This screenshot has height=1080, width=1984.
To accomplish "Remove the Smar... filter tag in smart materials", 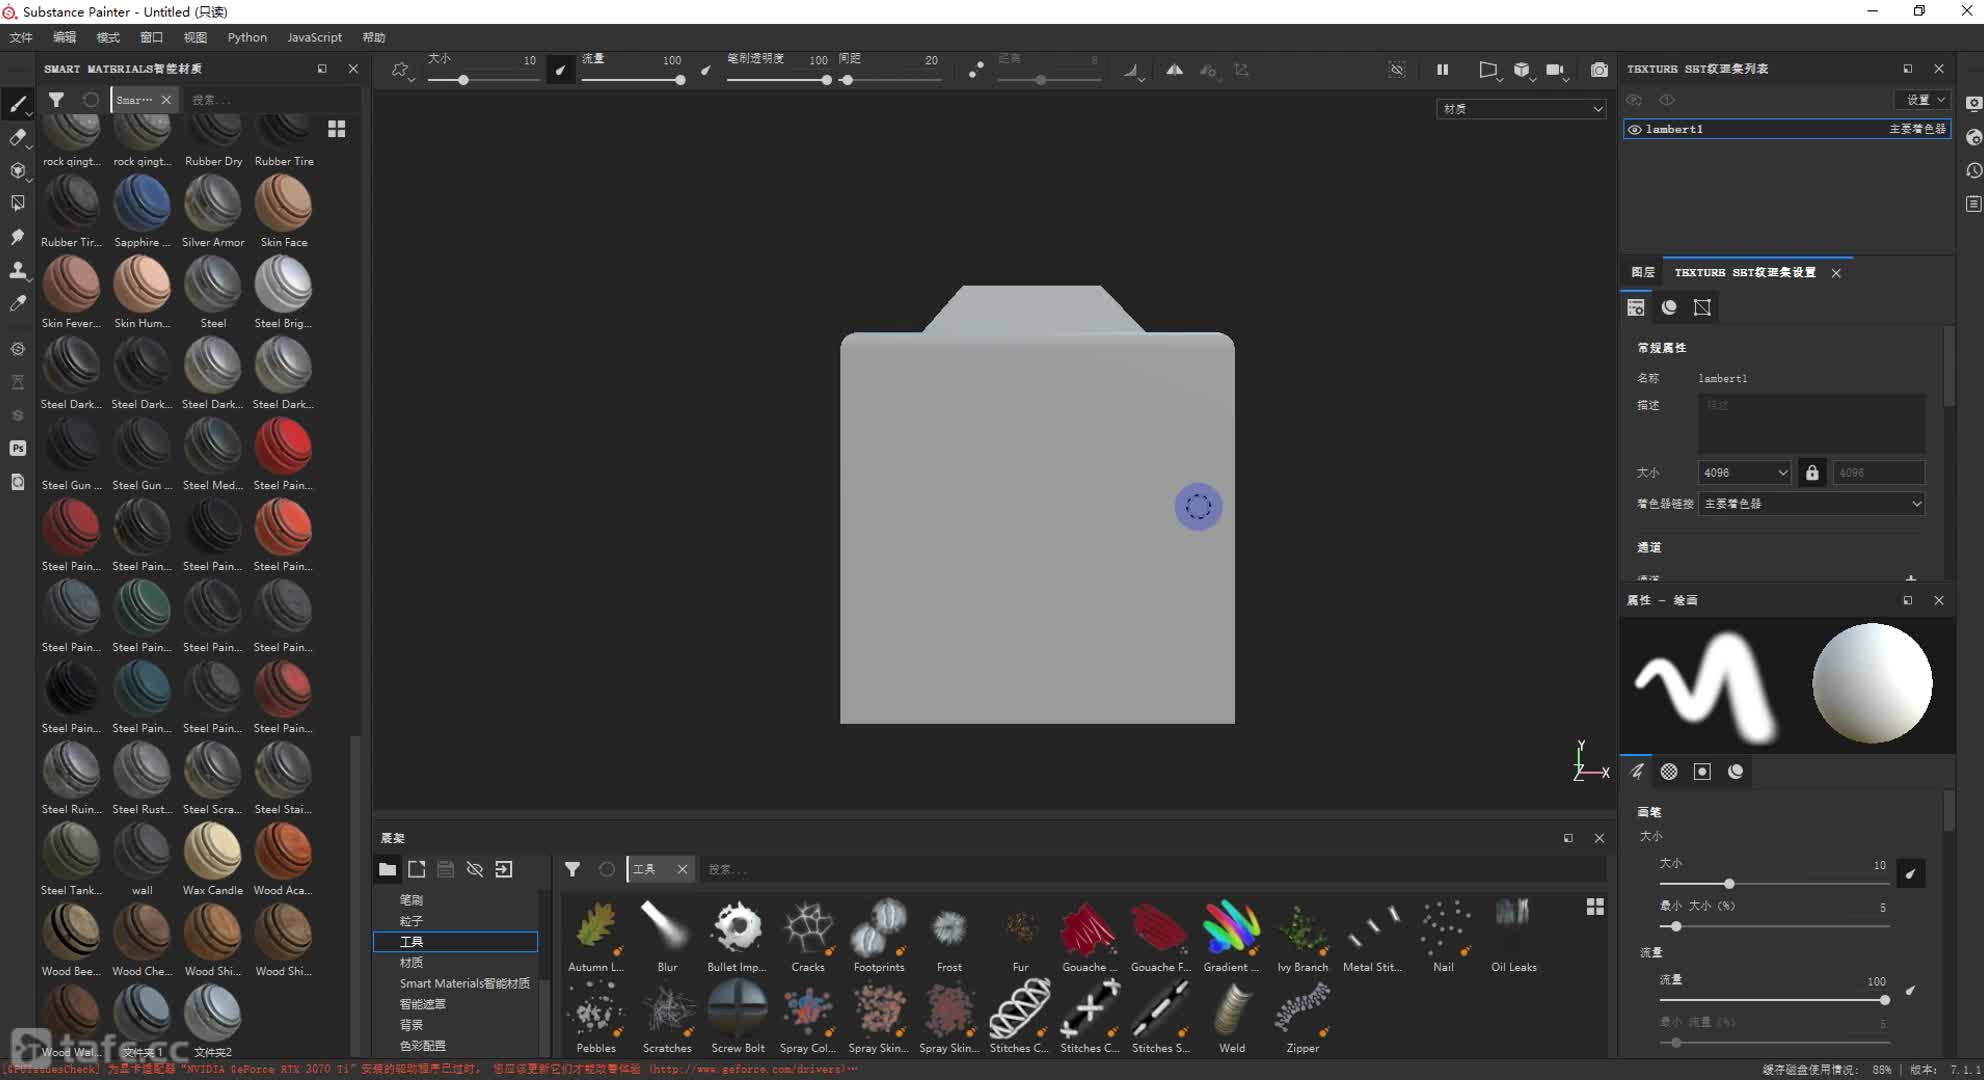I will tap(166, 99).
